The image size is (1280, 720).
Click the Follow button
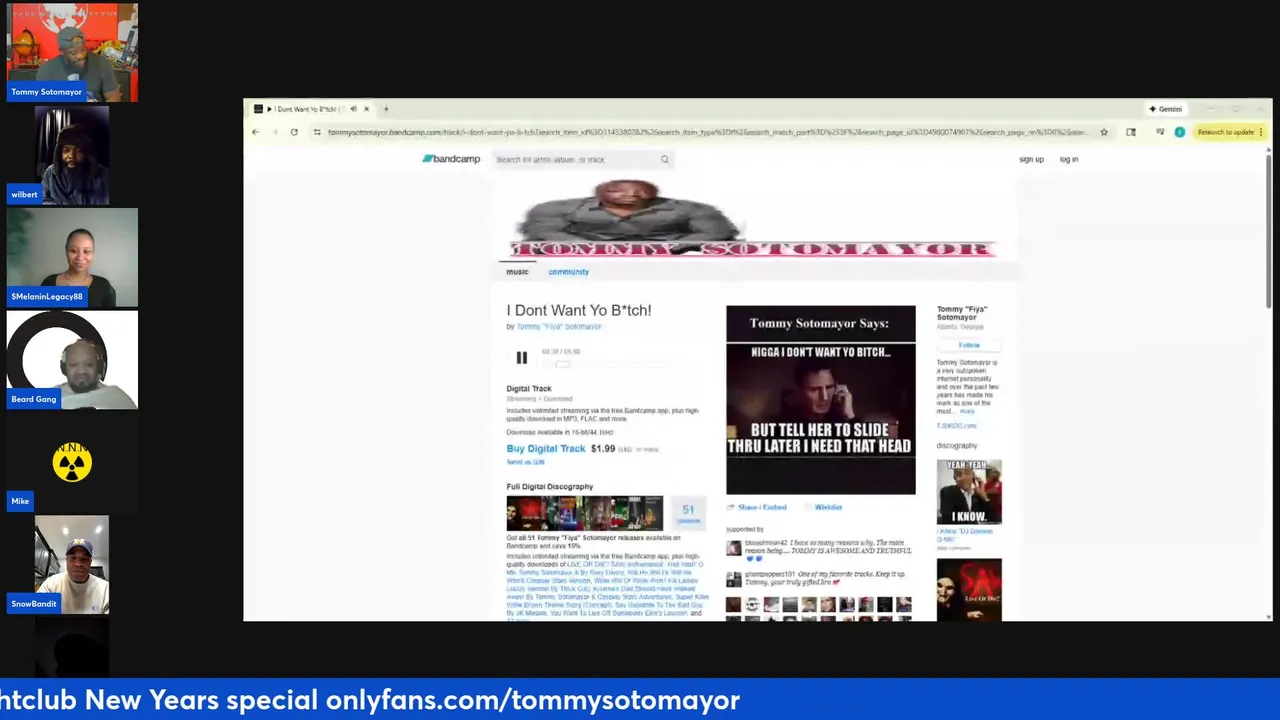tap(969, 345)
